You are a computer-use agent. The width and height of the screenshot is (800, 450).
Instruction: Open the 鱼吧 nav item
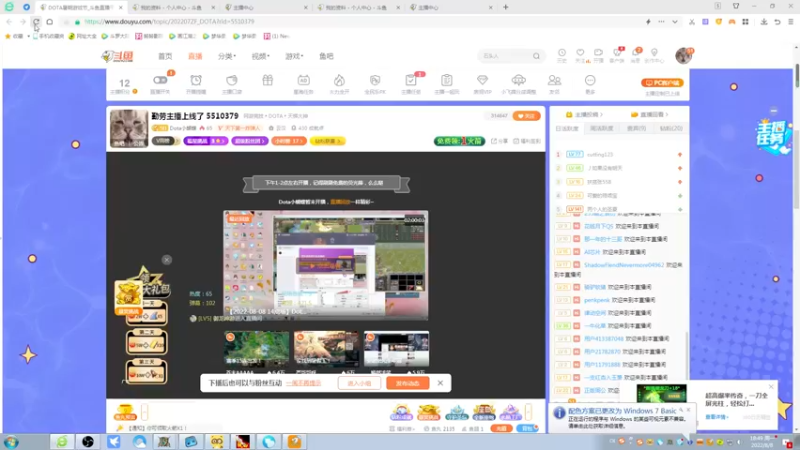pos(326,56)
